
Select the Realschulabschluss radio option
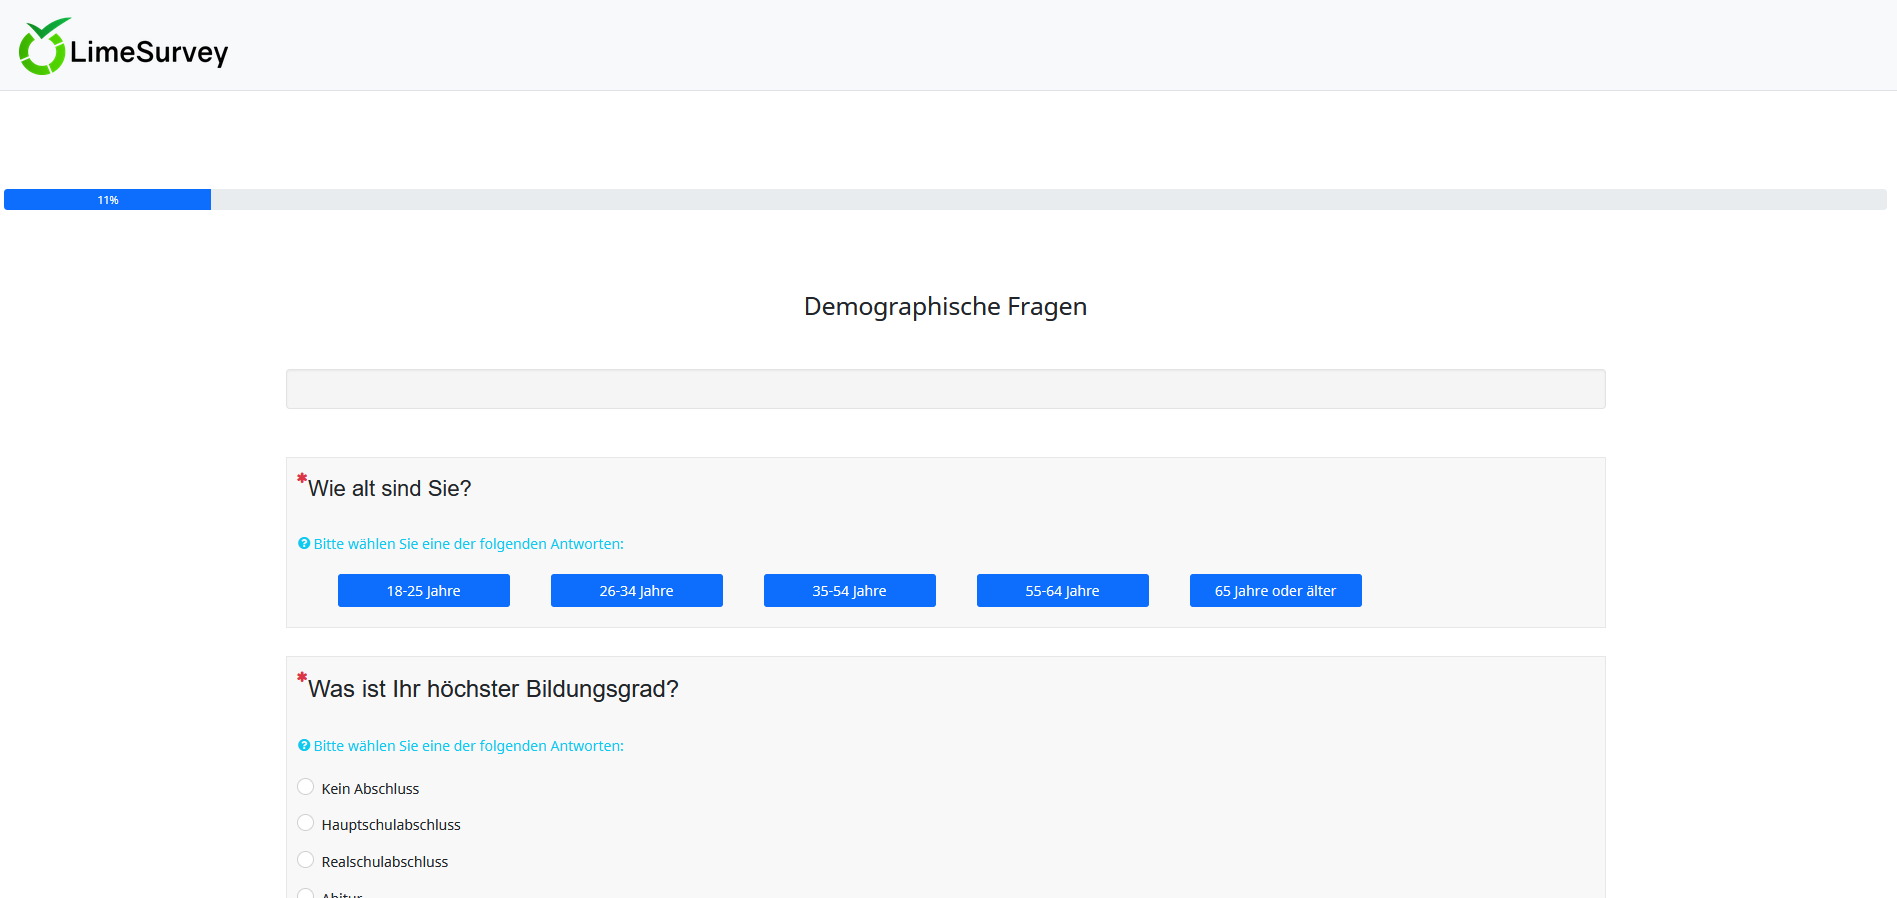click(306, 860)
